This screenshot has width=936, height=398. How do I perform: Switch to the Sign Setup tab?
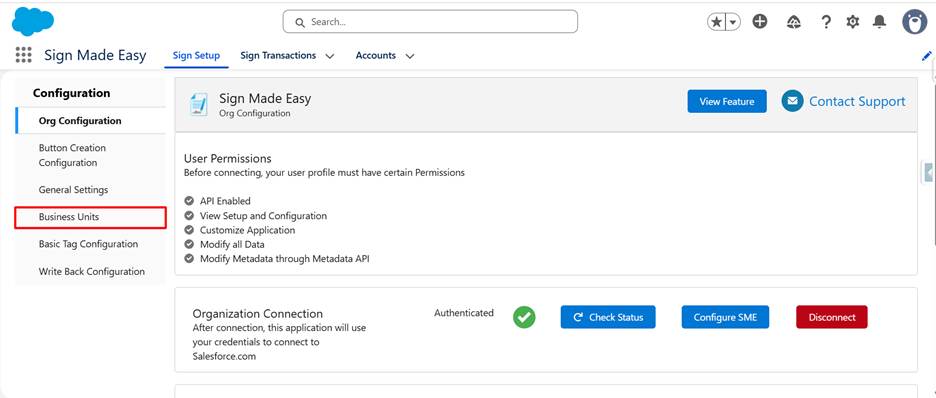(196, 55)
